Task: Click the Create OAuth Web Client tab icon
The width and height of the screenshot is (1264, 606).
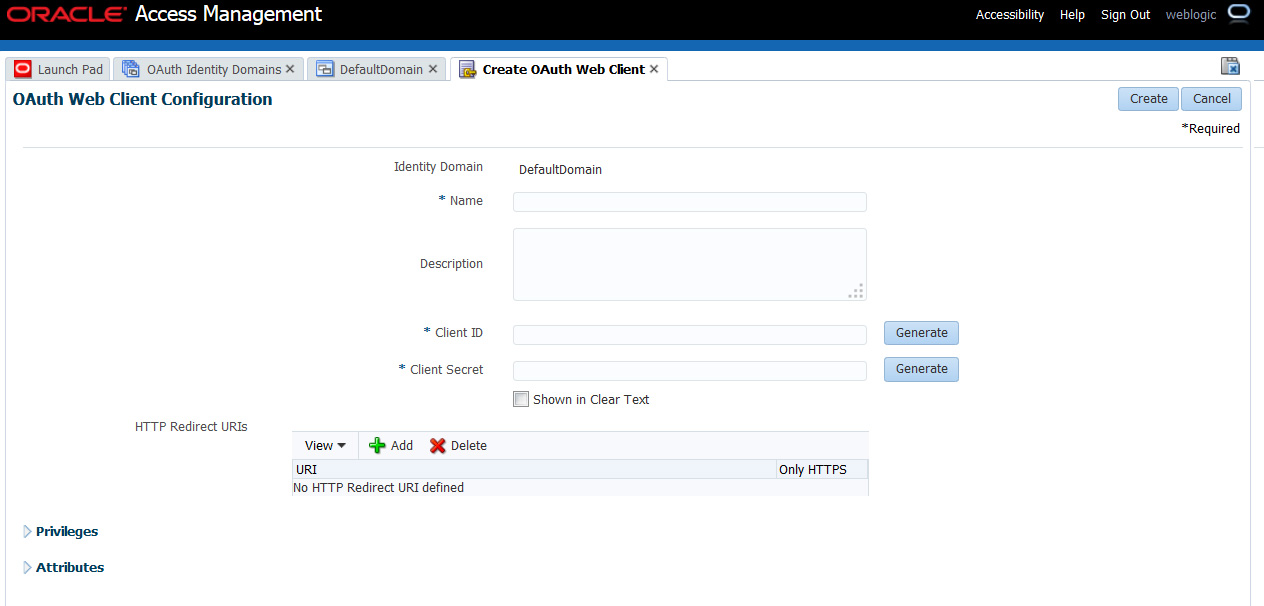Action: click(x=467, y=69)
